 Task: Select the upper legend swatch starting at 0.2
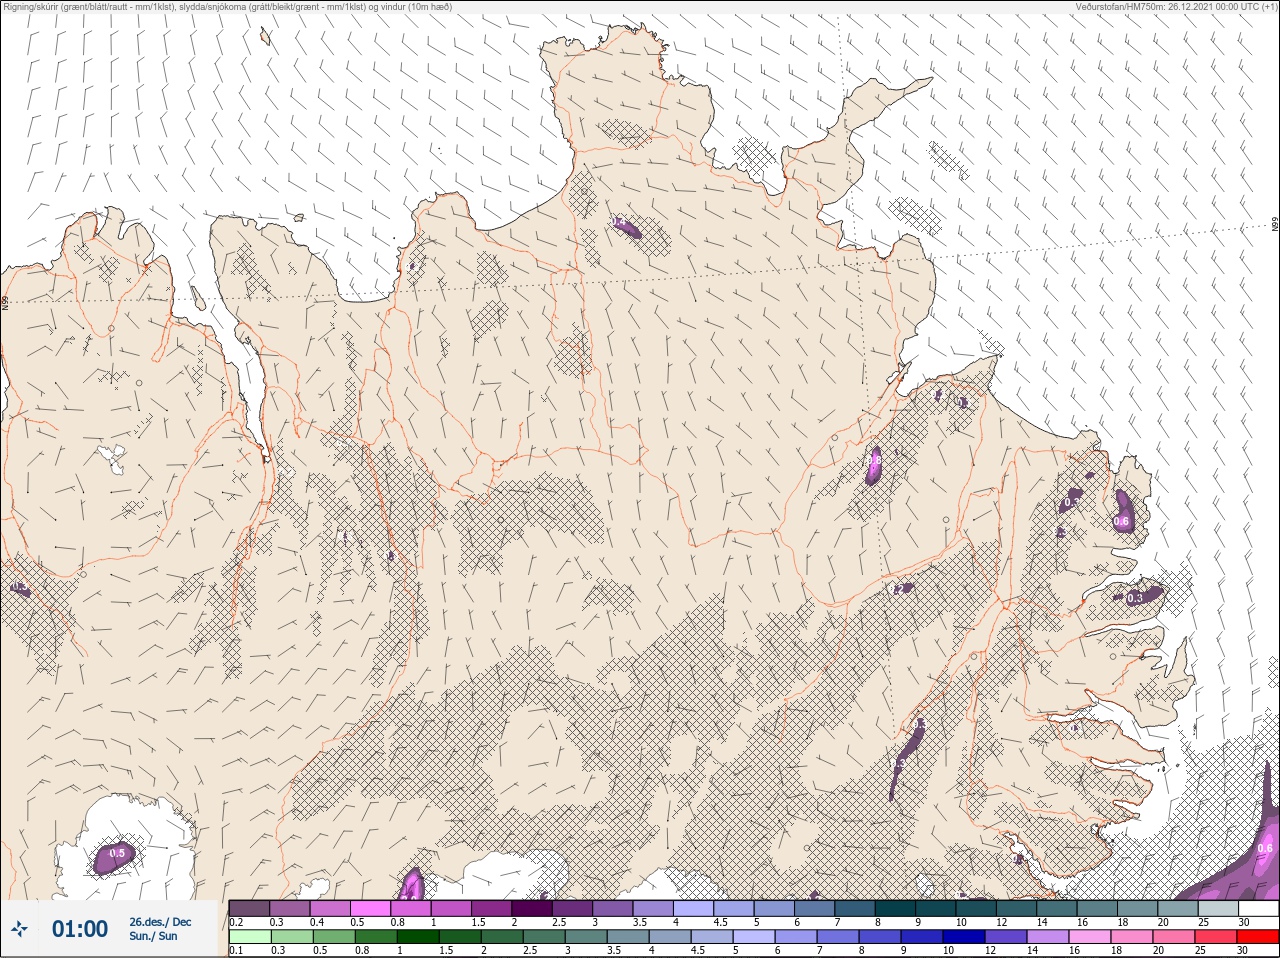point(249,909)
